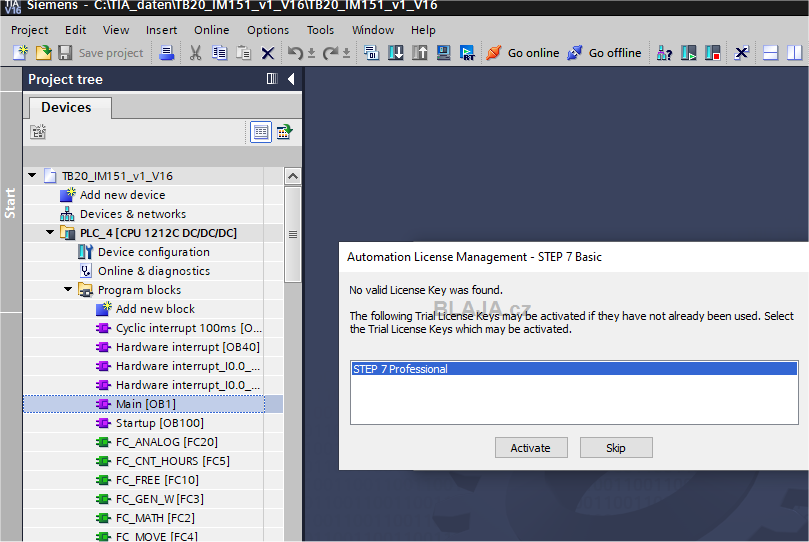
Task: Select Startup [OB100] block
Action: pyautogui.click(x=159, y=423)
